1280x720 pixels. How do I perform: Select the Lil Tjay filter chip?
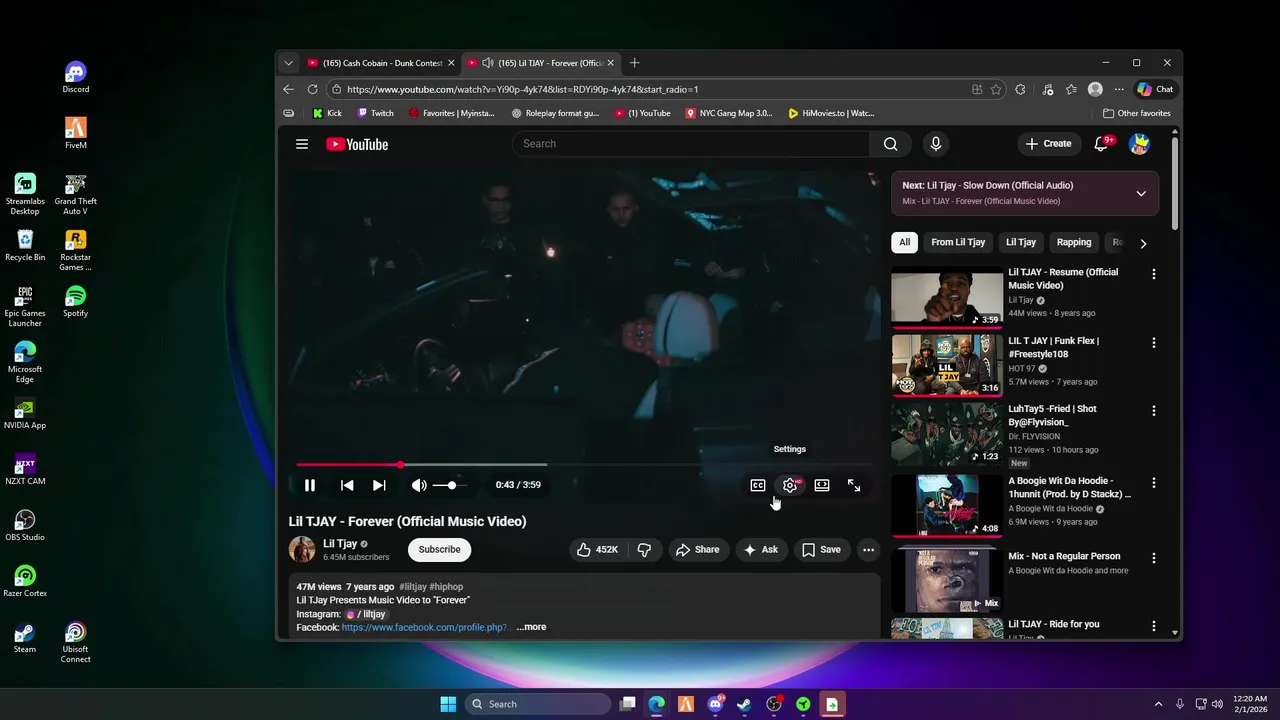point(1021,242)
